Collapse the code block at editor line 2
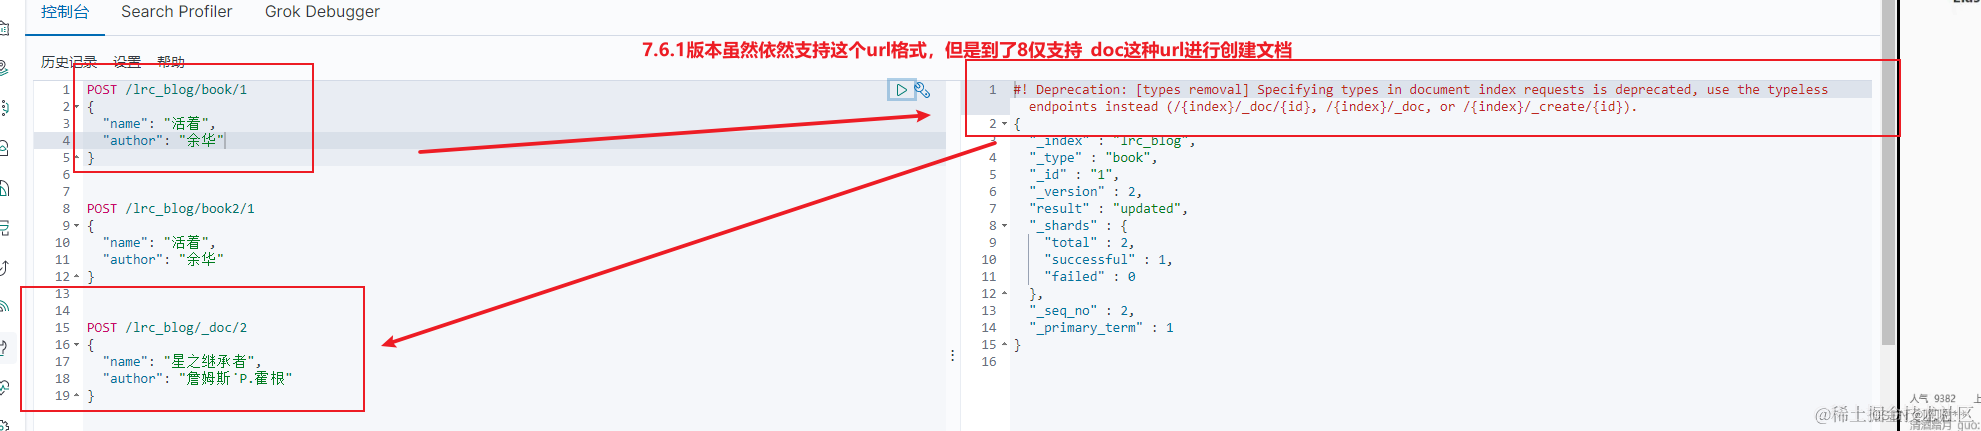Screen dimensions: 1981x431 coord(77,107)
